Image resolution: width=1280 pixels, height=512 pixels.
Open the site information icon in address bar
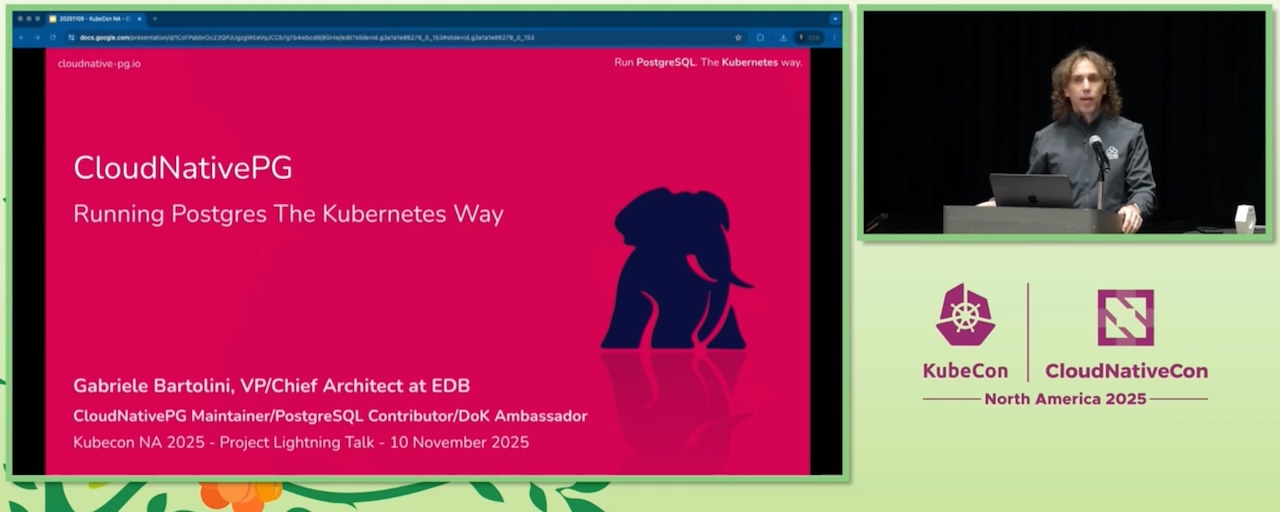(71, 38)
